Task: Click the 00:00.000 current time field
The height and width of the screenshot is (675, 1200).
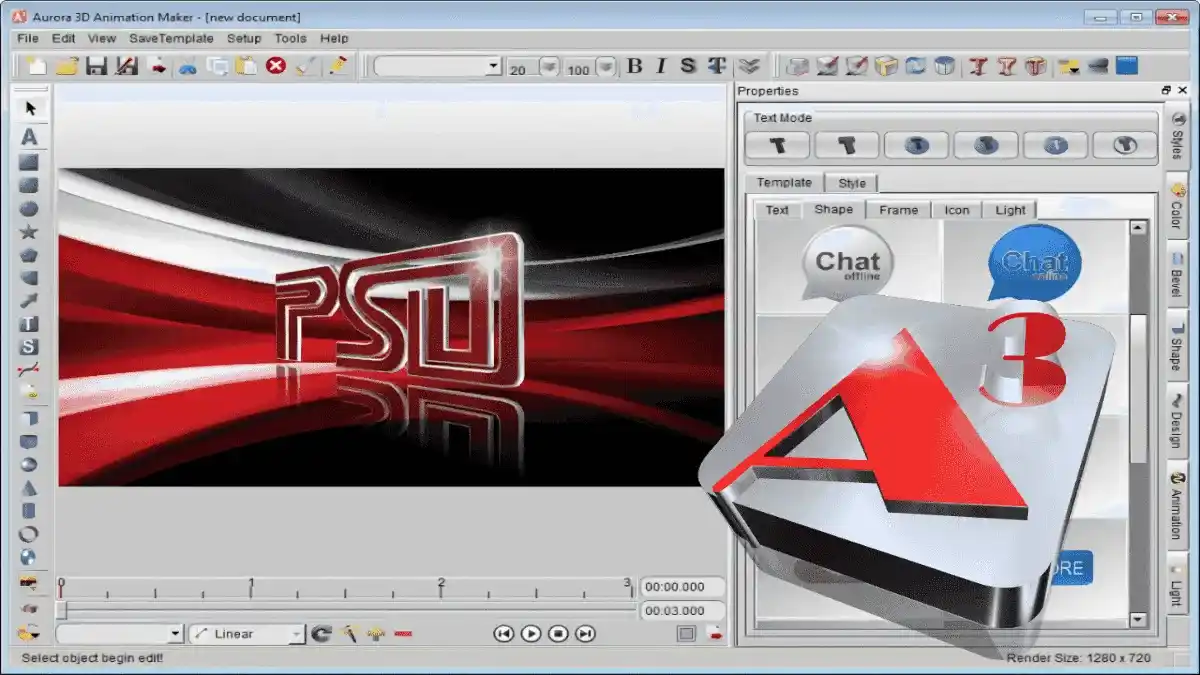Action: click(x=682, y=587)
